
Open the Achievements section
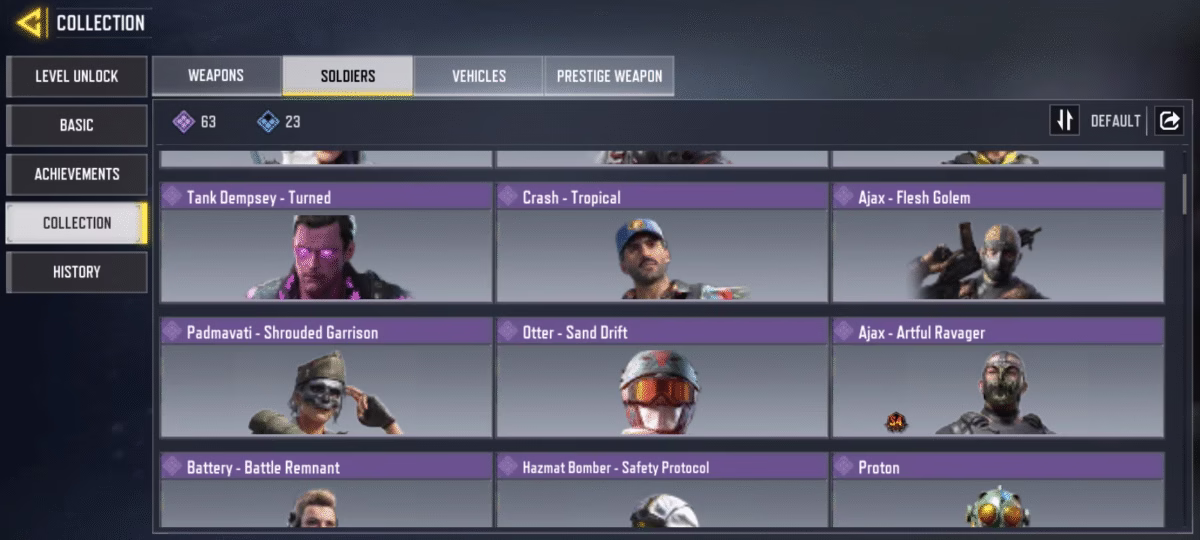point(77,174)
